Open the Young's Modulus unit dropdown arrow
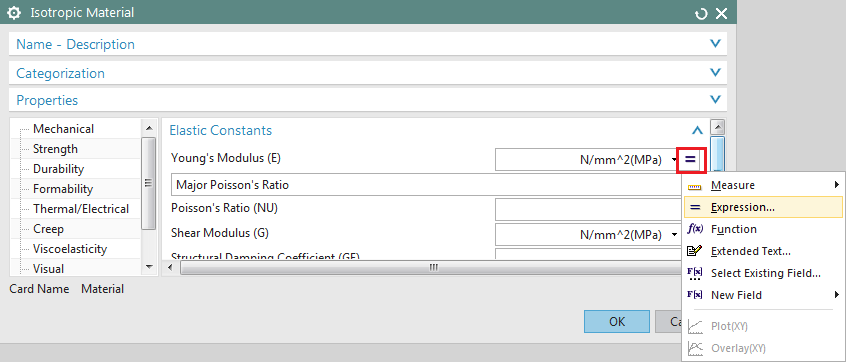This screenshot has width=846, height=362. click(674, 160)
